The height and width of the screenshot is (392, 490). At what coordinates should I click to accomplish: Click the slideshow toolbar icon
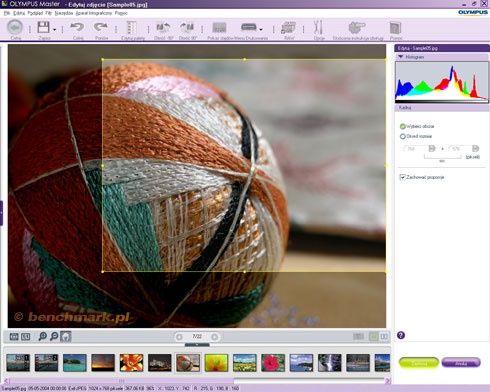click(x=219, y=28)
